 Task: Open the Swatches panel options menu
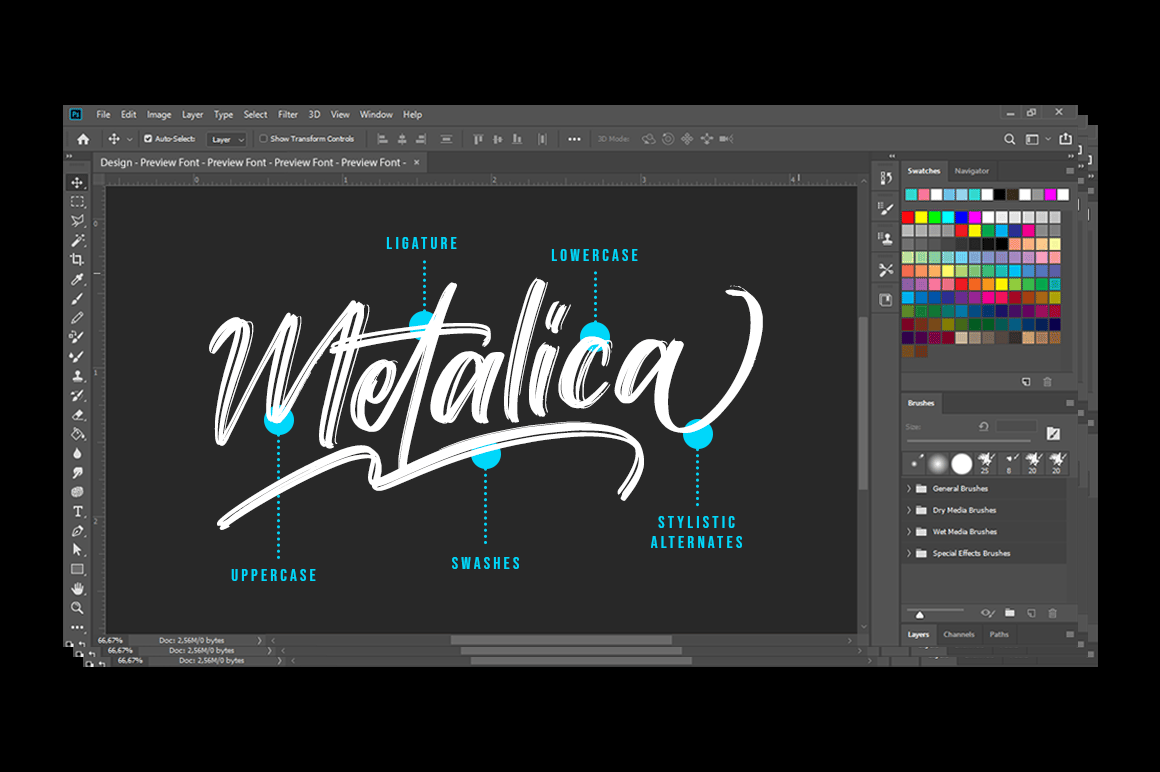tap(1070, 171)
